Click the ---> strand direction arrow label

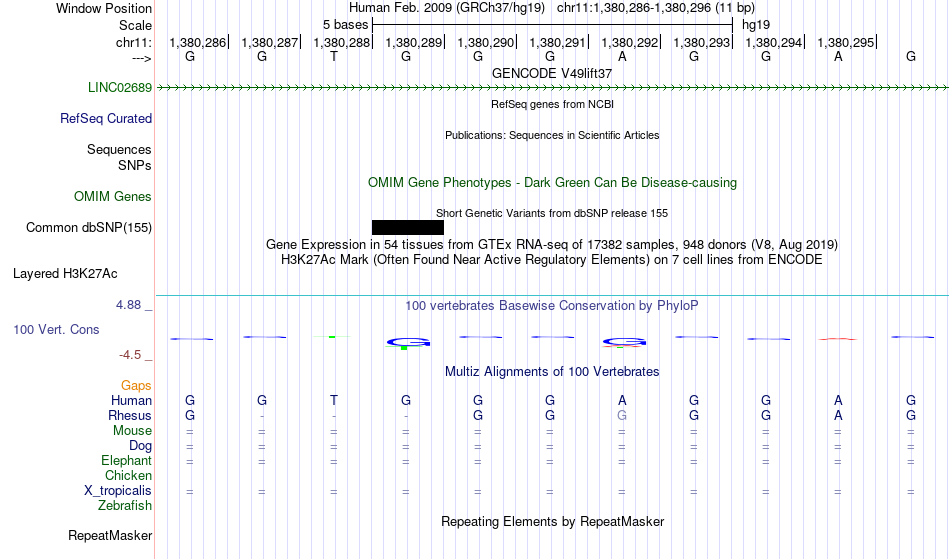point(142,58)
